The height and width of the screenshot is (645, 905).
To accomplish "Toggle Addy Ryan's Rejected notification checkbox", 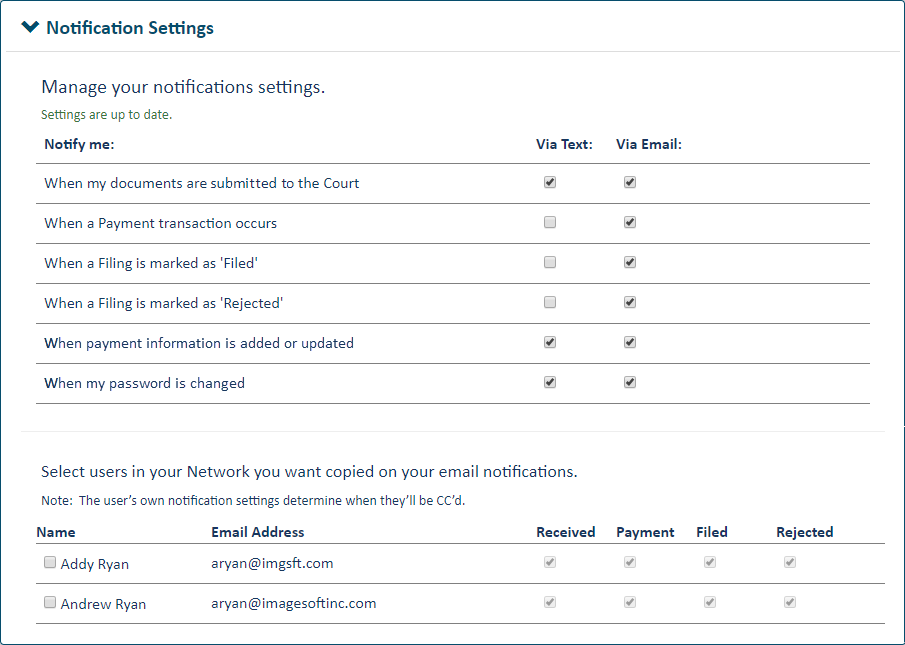I will point(789,562).
